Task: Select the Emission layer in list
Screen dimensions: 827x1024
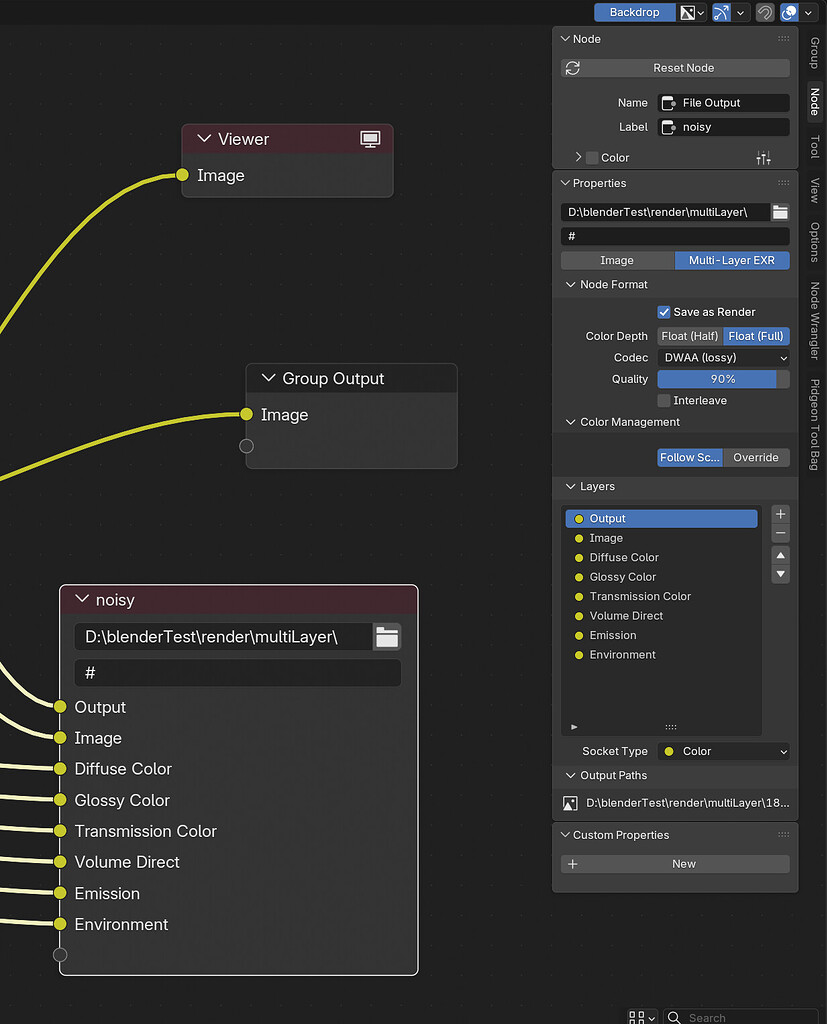Action: (661, 635)
